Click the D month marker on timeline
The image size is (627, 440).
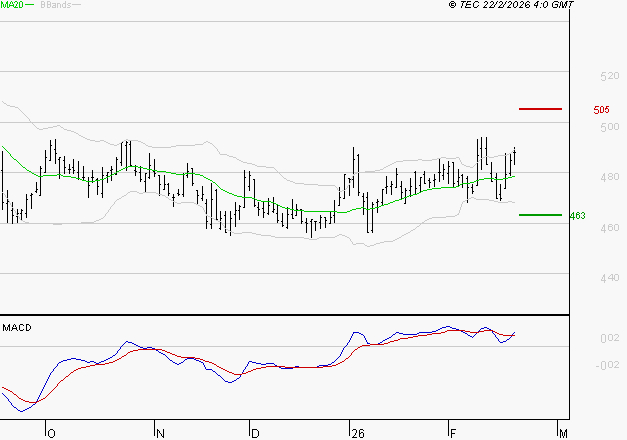click(x=255, y=433)
